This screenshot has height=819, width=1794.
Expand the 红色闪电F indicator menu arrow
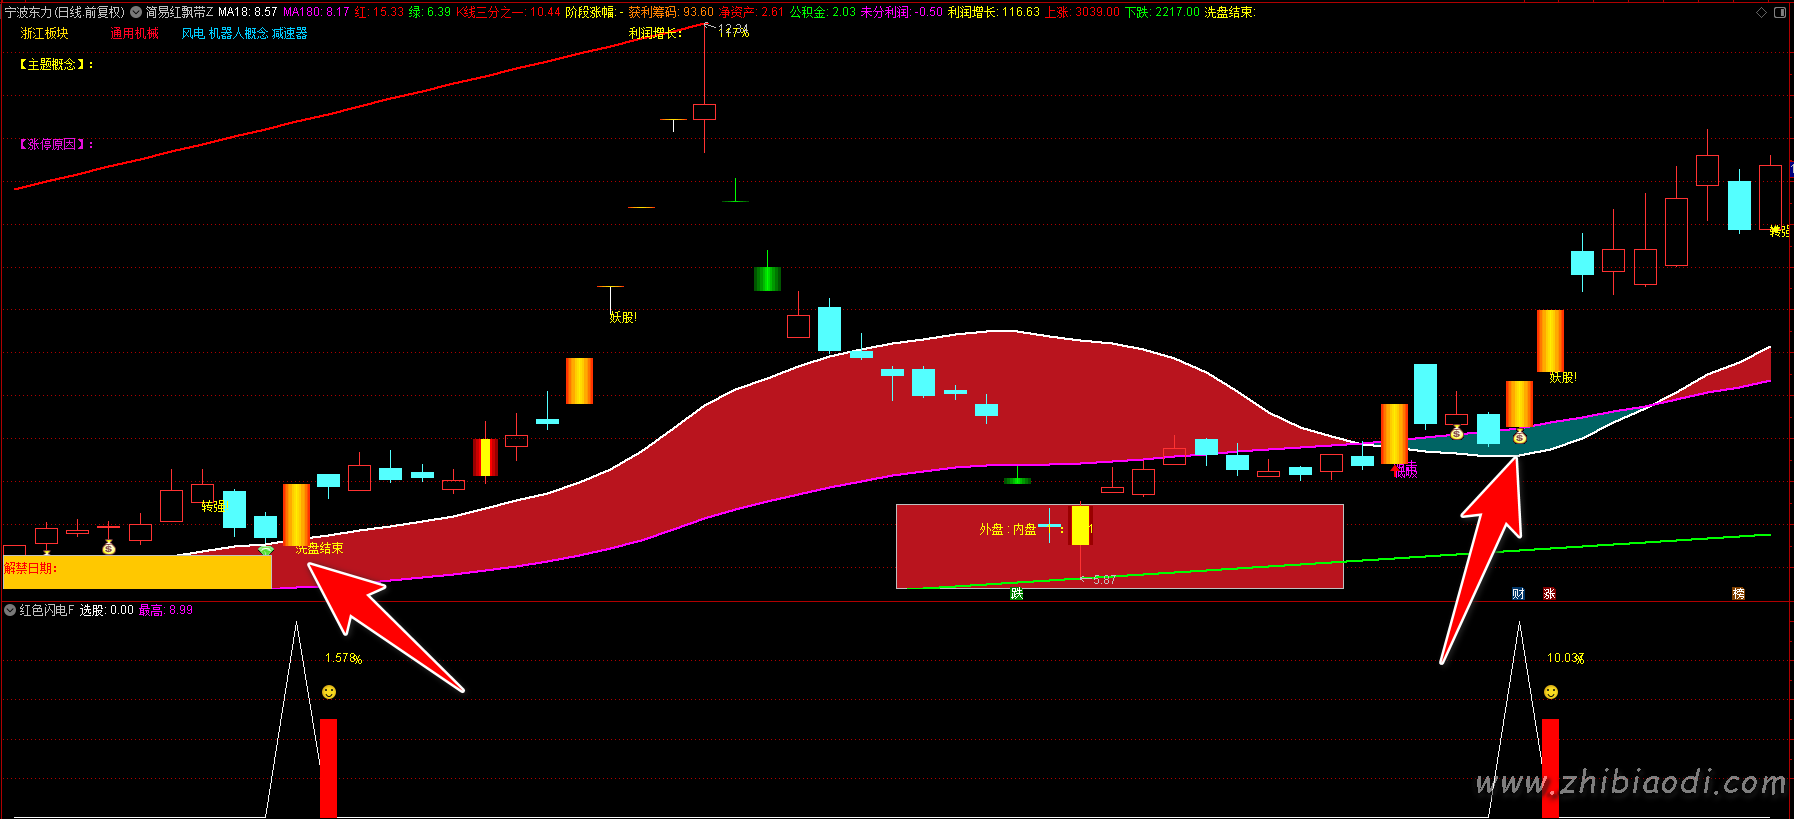tap(10, 610)
